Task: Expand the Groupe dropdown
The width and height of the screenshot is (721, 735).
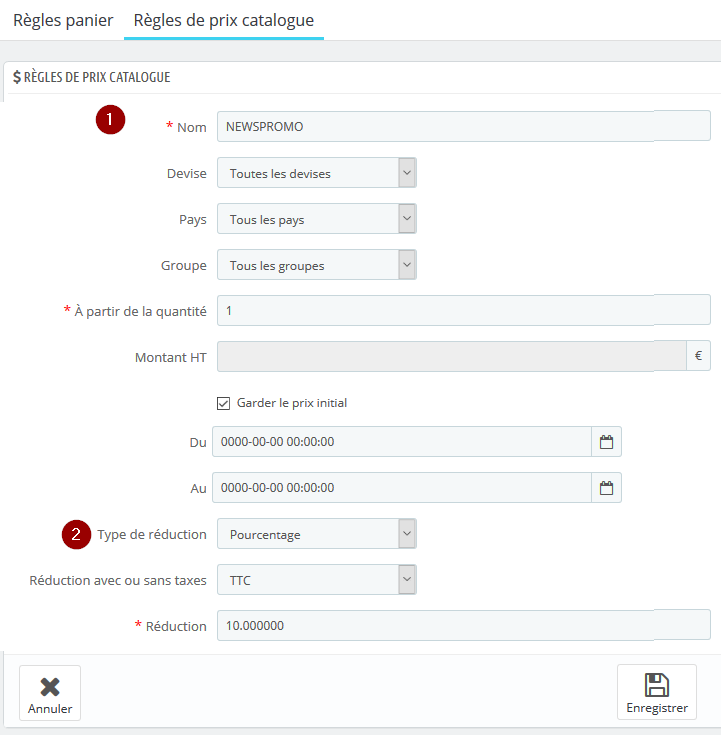Action: (x=316, y=265)
